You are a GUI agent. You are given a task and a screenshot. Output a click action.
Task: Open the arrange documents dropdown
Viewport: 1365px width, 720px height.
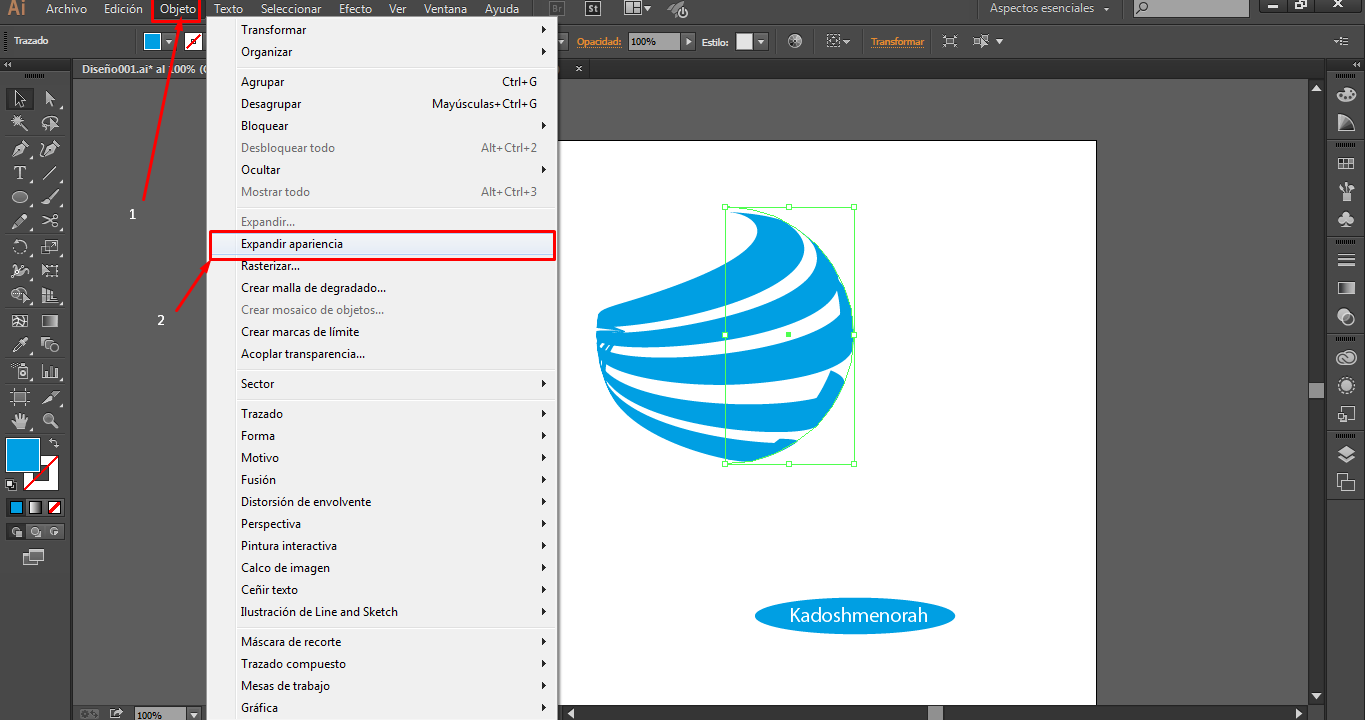[x=637, y=9]
